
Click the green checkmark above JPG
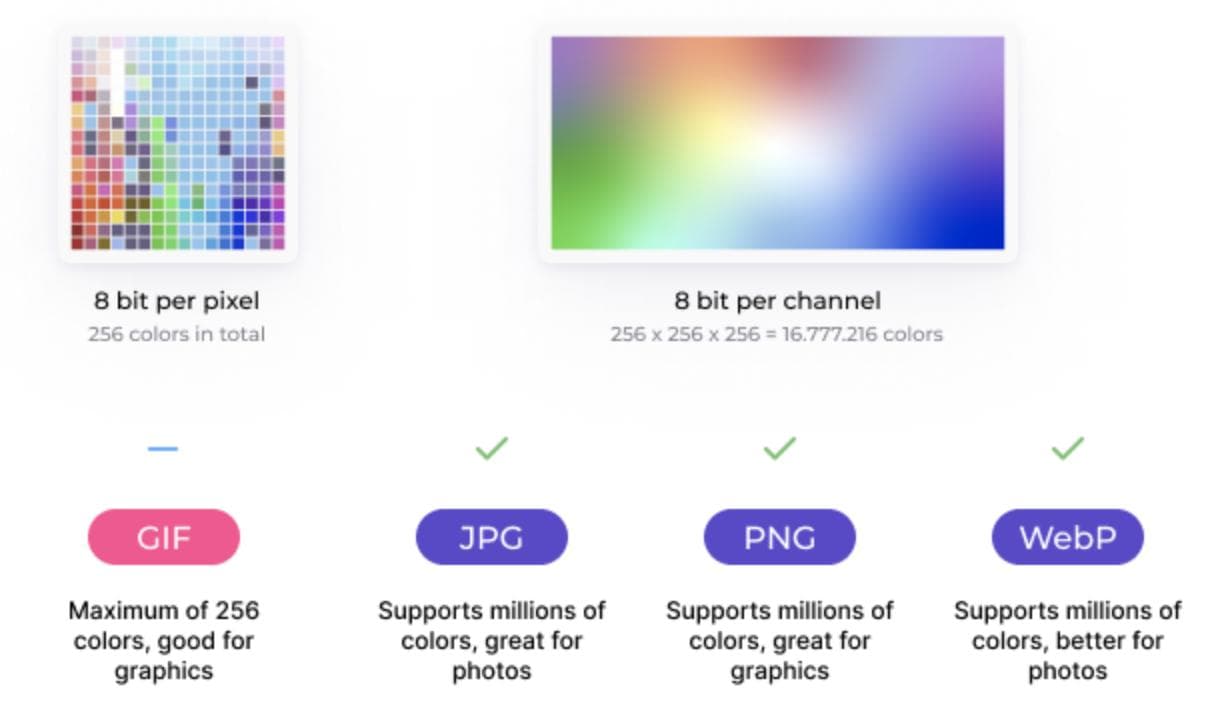coord(491,449)
